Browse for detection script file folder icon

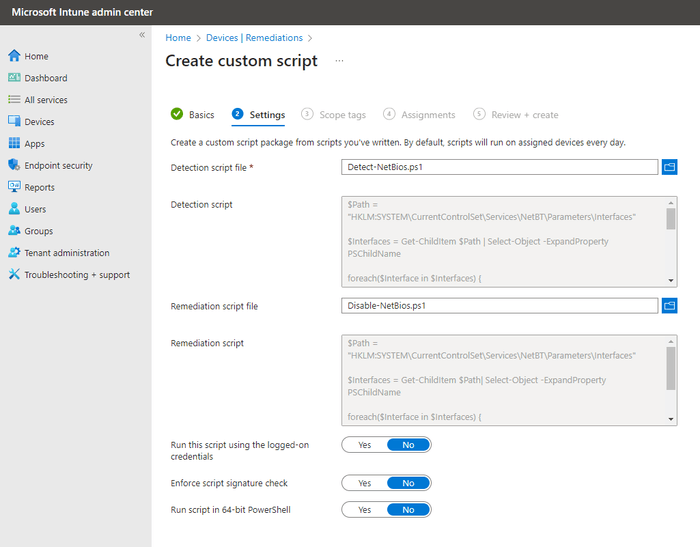(669, 167)
